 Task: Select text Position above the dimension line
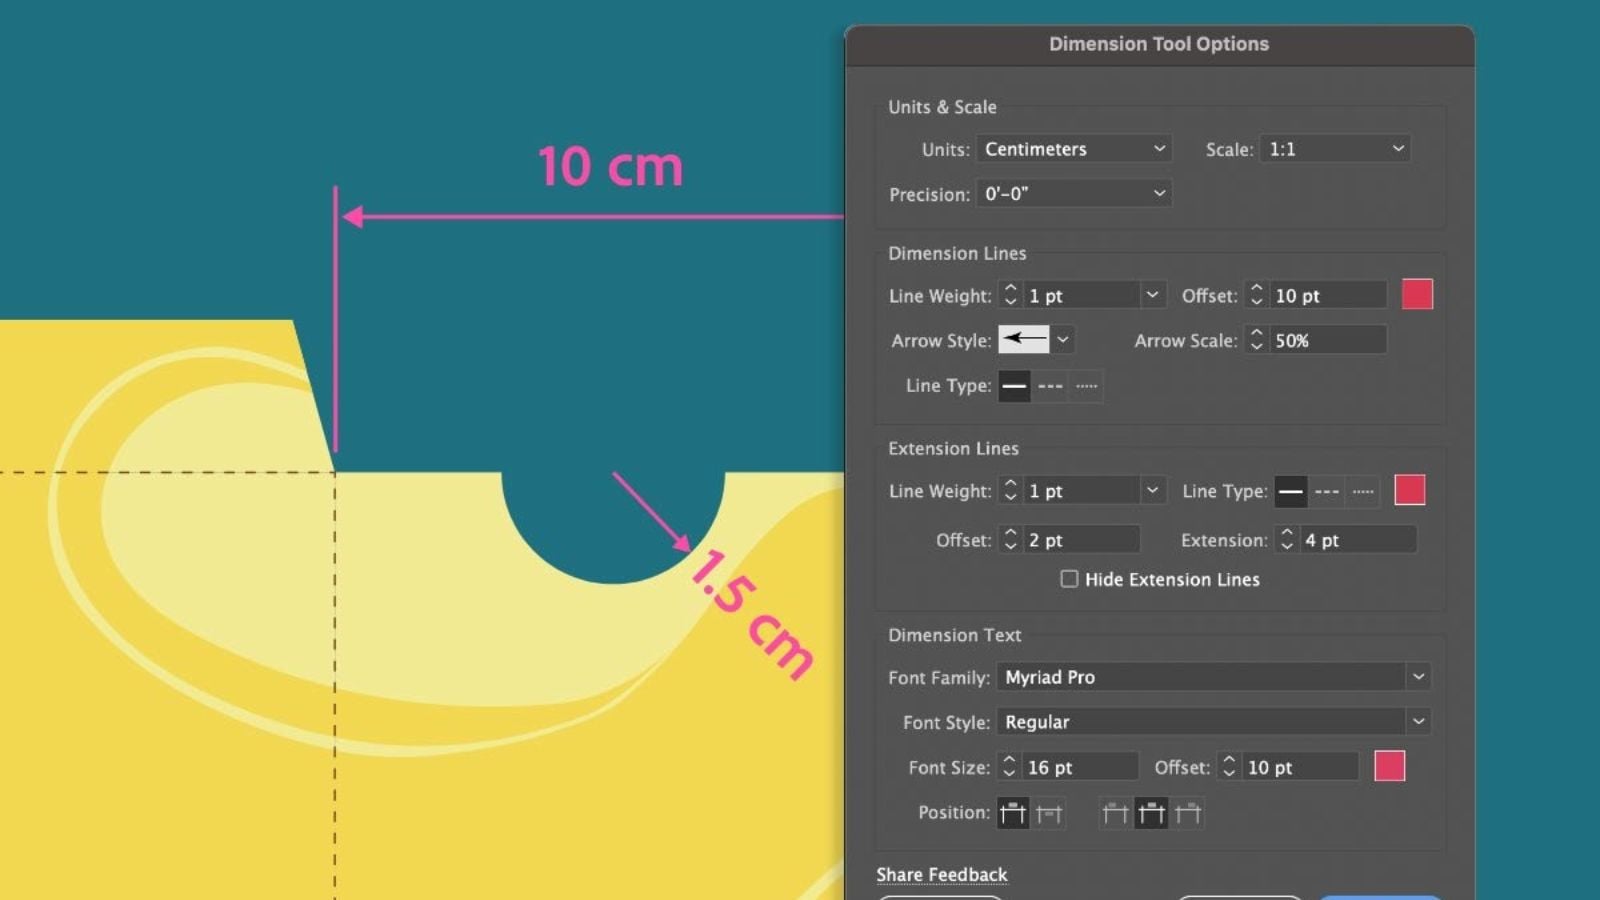pyautogui.click(x=1013, y=814)
